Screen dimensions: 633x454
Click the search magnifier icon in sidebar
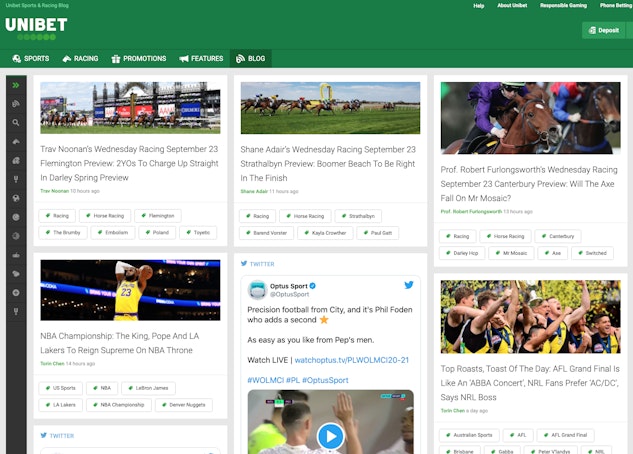point(16,122)
